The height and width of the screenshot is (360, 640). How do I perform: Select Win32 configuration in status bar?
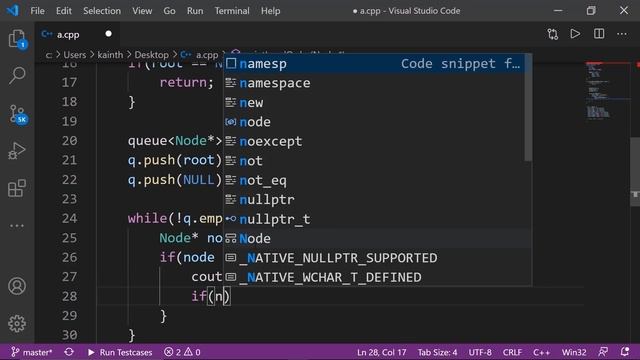574,352
